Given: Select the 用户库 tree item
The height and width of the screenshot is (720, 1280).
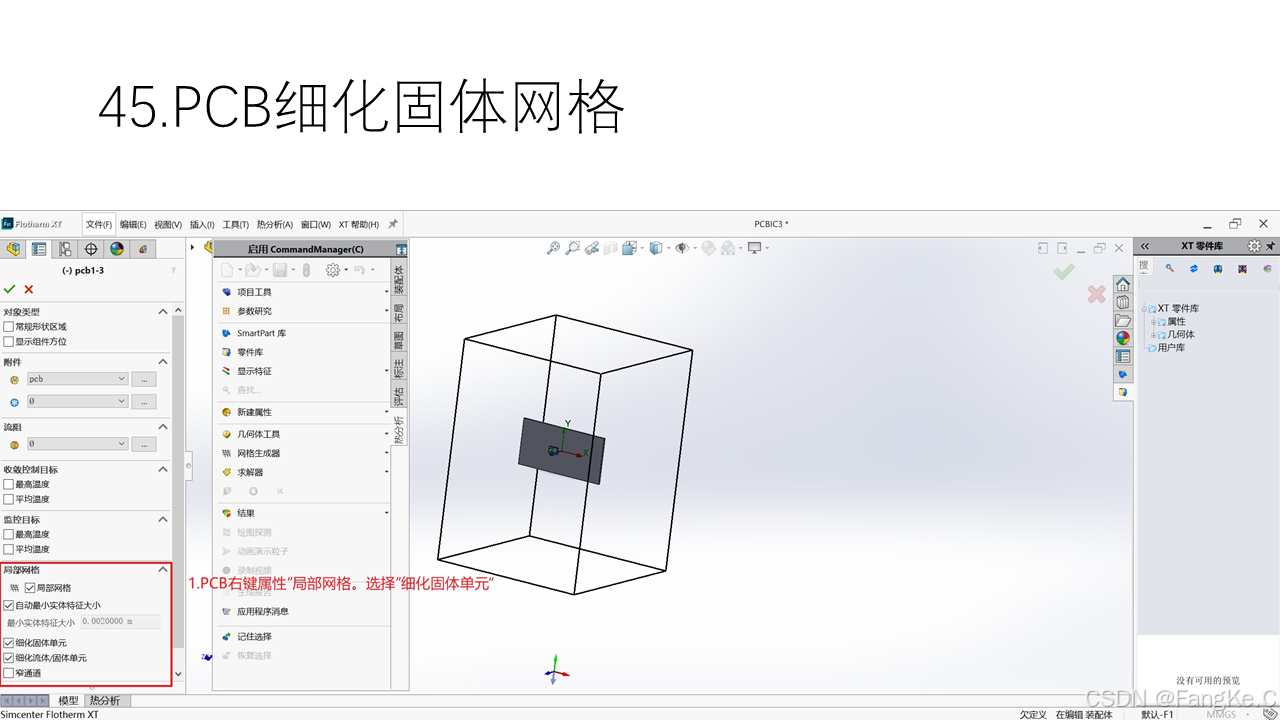Looking at the screenshot, I should coord(1171,348).
